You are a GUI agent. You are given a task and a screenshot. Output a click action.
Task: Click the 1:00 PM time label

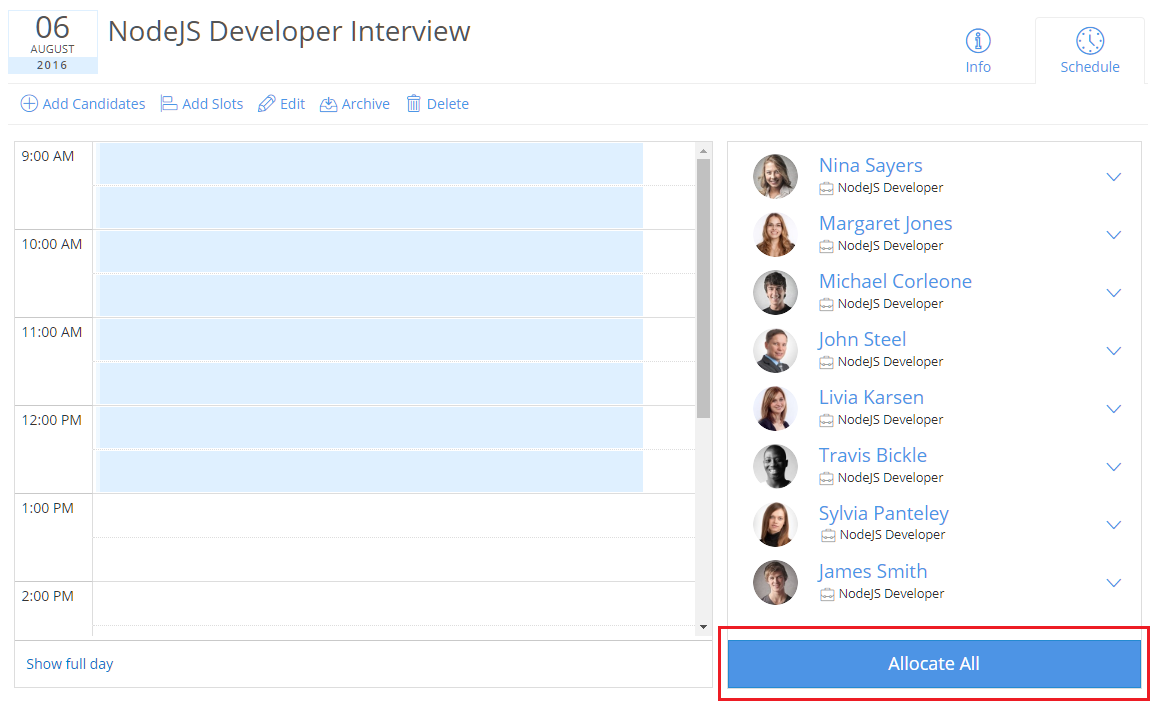click(x=47, y=508)
